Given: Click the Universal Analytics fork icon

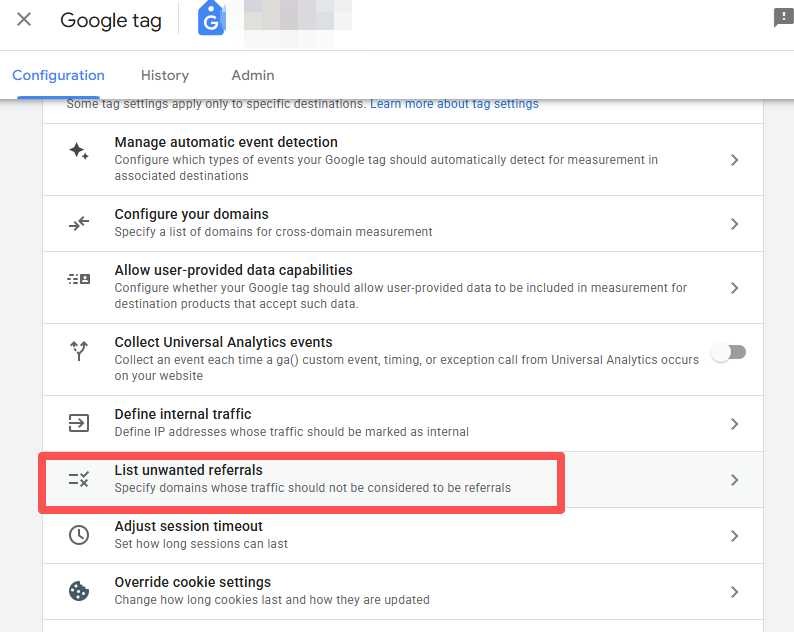Looking at the screenshot, I should pos(79,351).
